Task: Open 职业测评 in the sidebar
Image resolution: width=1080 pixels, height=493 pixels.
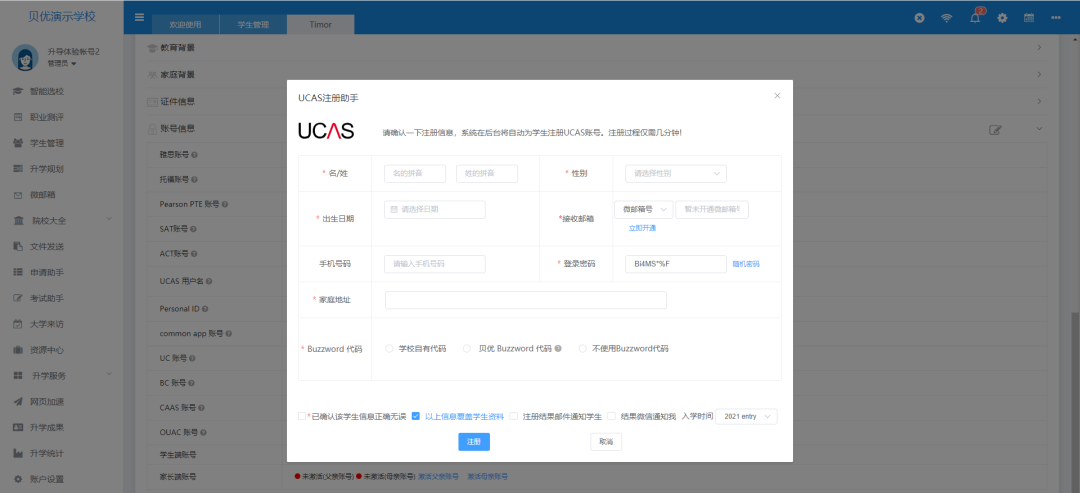Action: pos(47,117)
